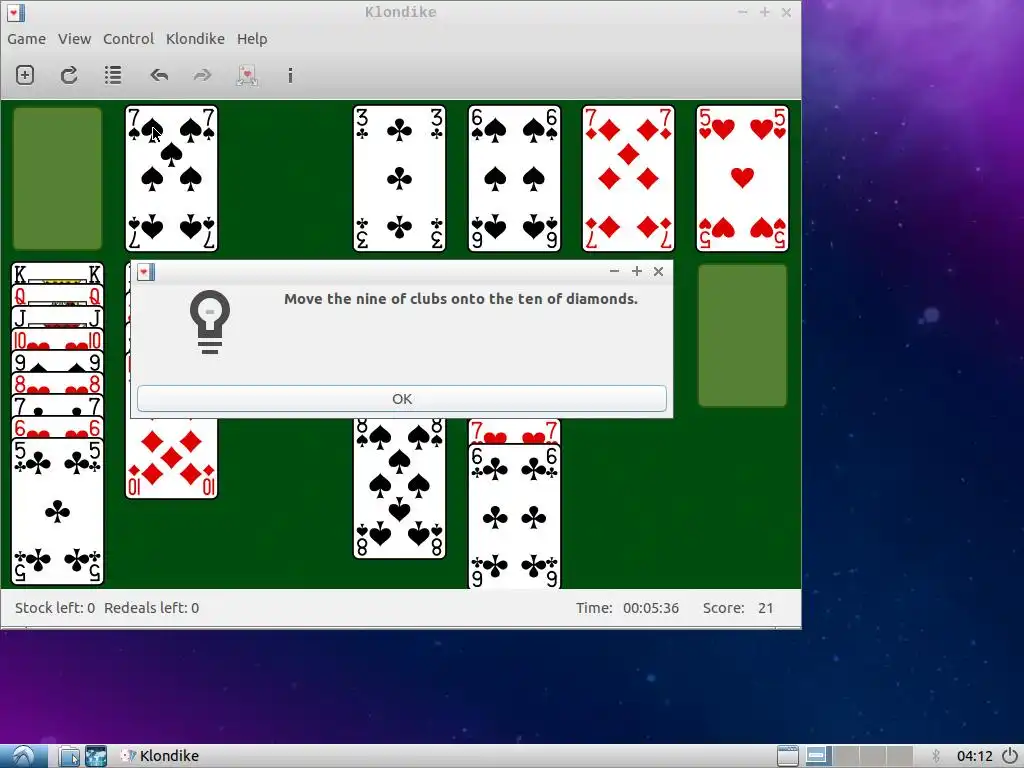Select the five of hearts foundation

743,178
